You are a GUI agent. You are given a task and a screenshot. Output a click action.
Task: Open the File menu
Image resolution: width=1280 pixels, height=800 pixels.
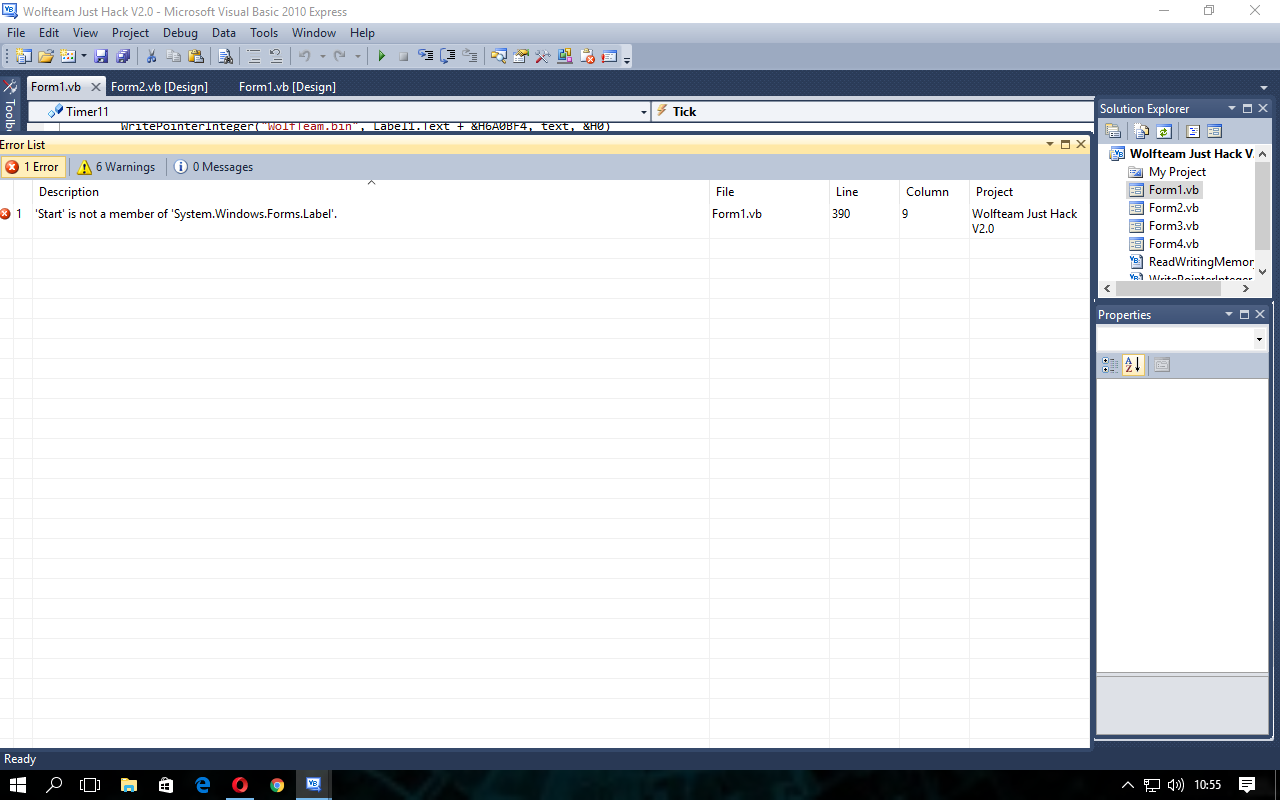(x=16, y=33)
